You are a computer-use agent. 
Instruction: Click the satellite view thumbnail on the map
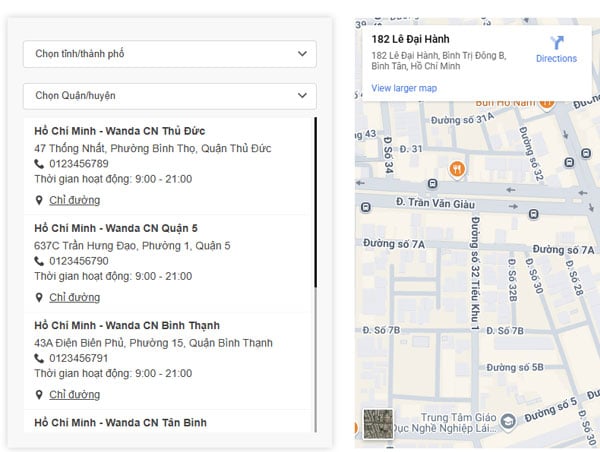click(378, 424)
